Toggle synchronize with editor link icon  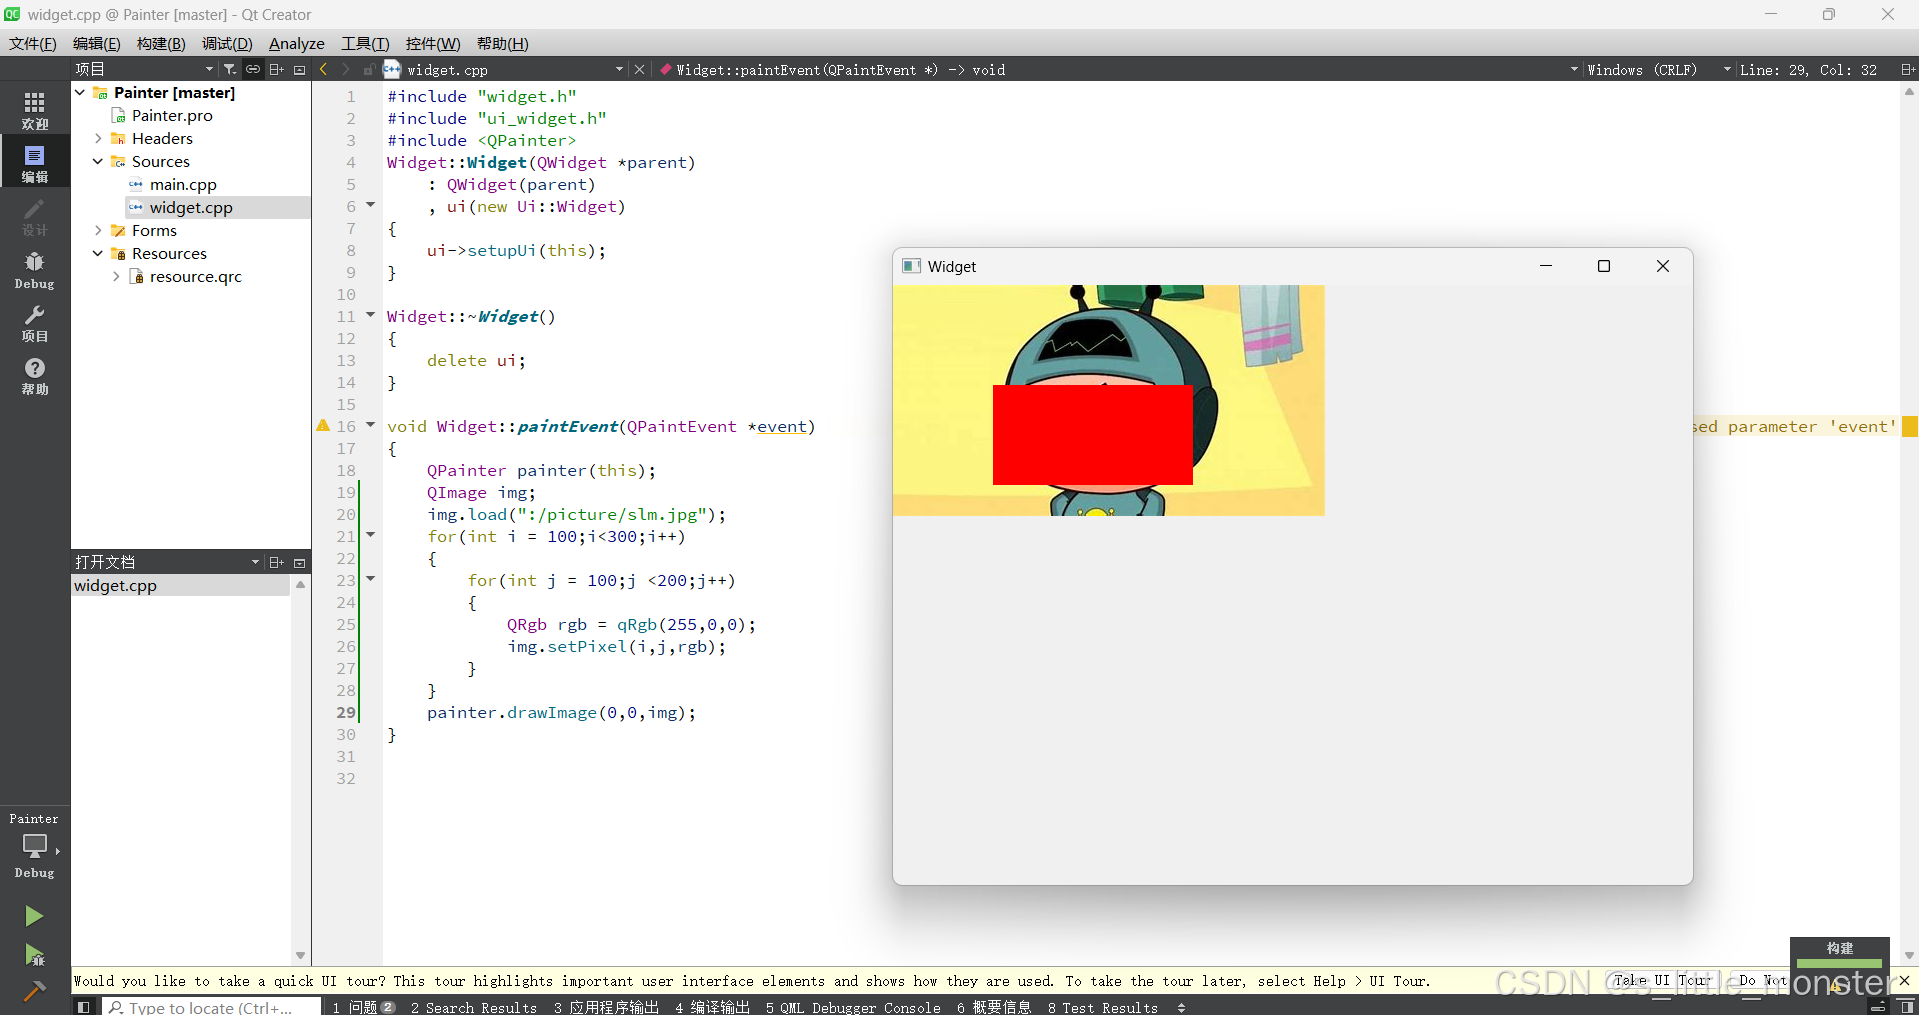[x=253, y=69]
